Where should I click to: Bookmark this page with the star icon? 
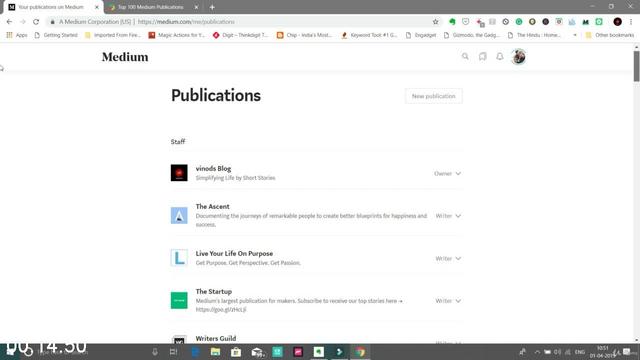click(x=436, y=22)
